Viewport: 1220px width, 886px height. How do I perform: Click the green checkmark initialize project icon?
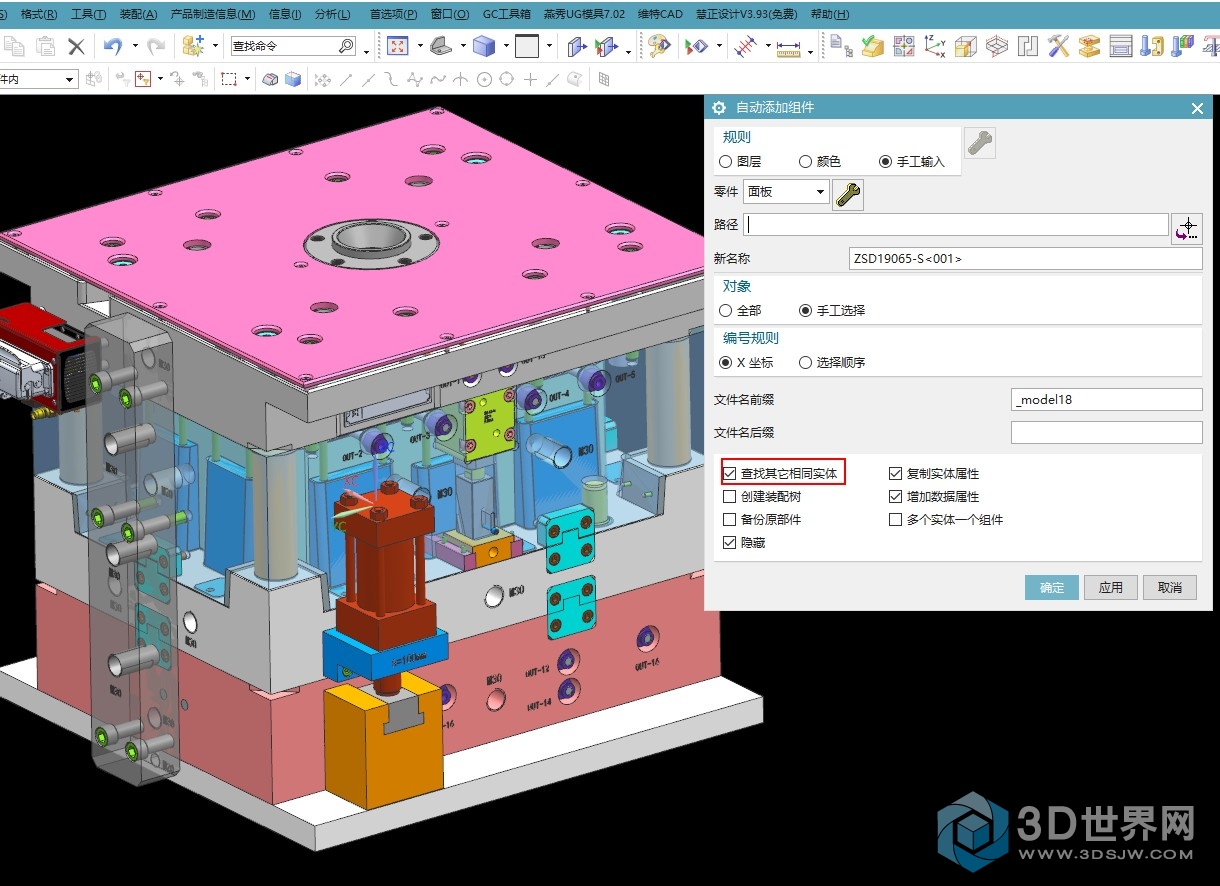click(873, 46)
